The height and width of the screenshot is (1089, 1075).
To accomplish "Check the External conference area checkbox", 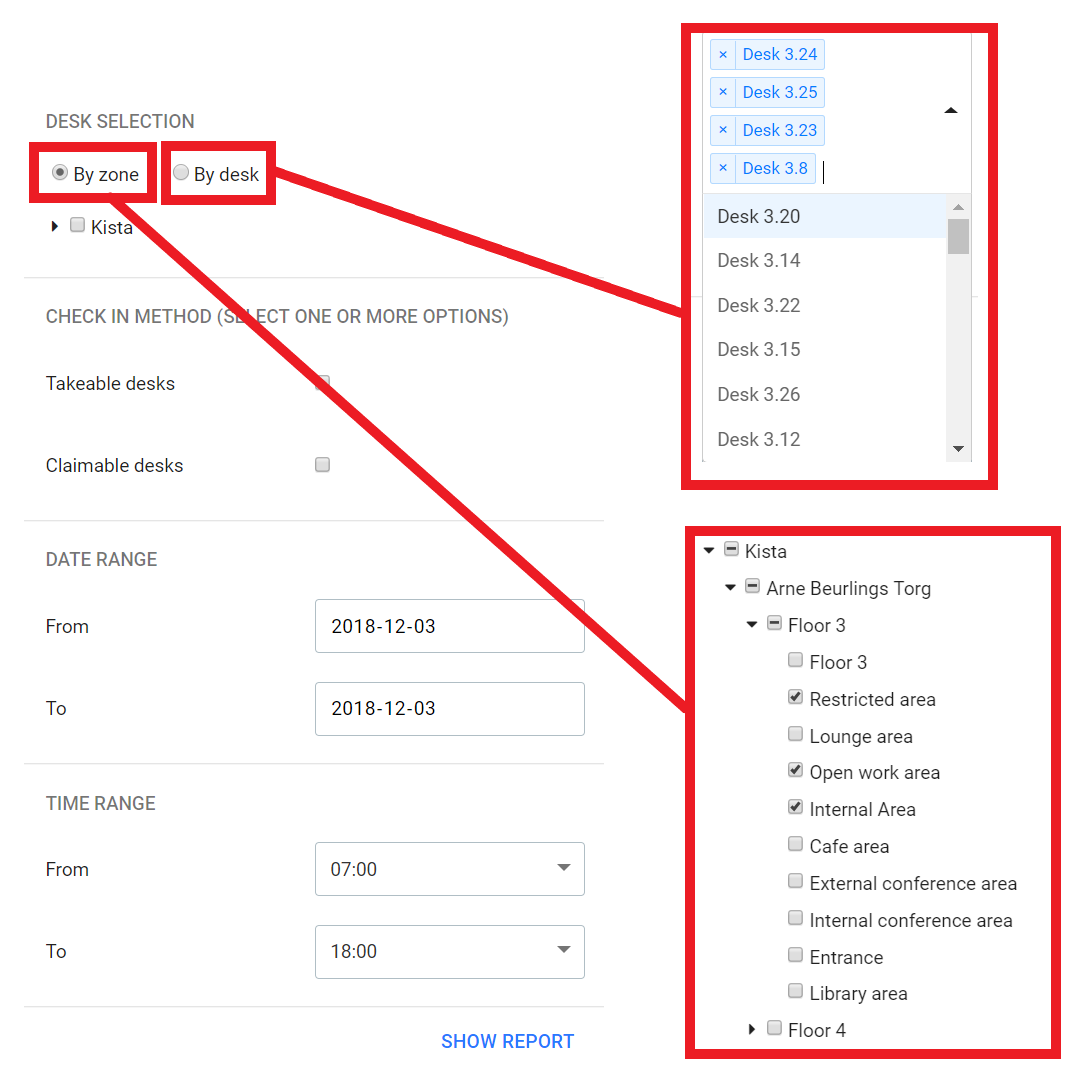I will (x=795, y=881).
